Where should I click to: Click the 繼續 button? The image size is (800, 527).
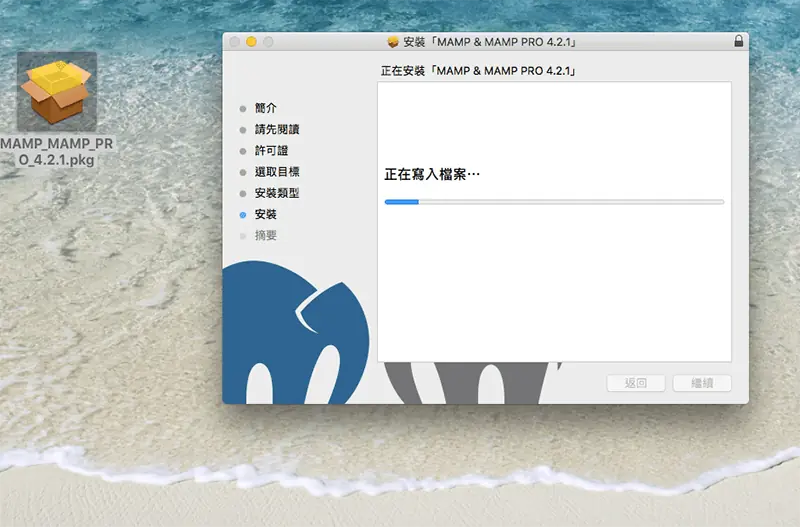702,383
